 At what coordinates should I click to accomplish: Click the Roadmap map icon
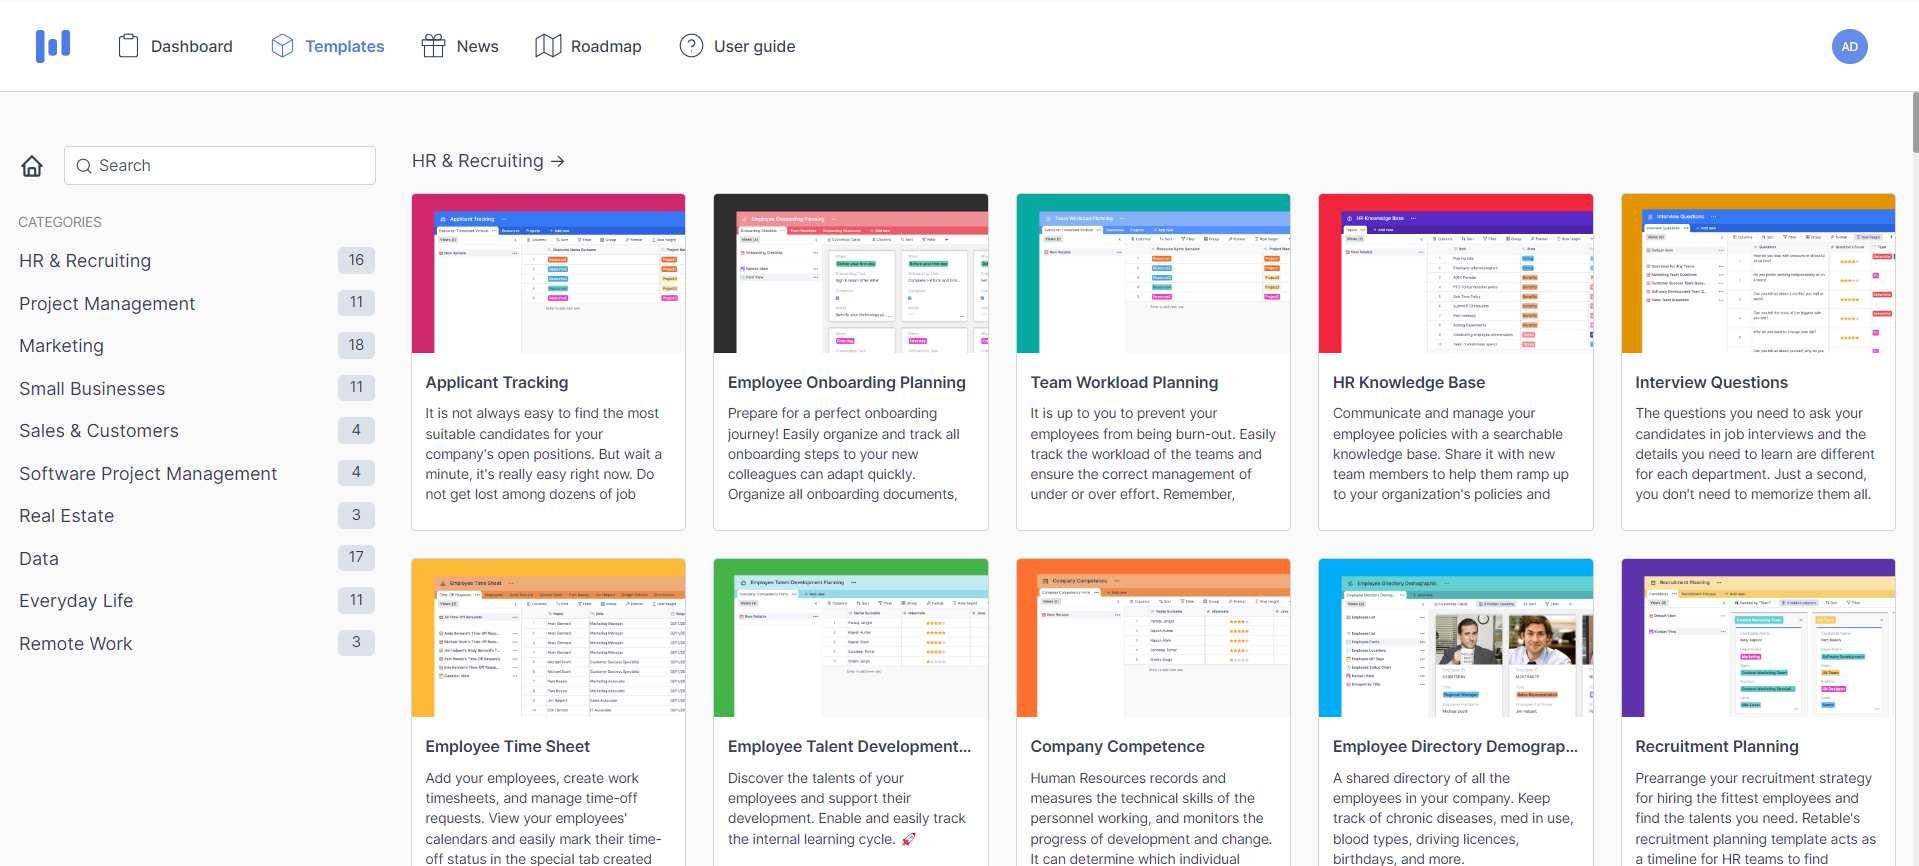(x=548, y=46)
